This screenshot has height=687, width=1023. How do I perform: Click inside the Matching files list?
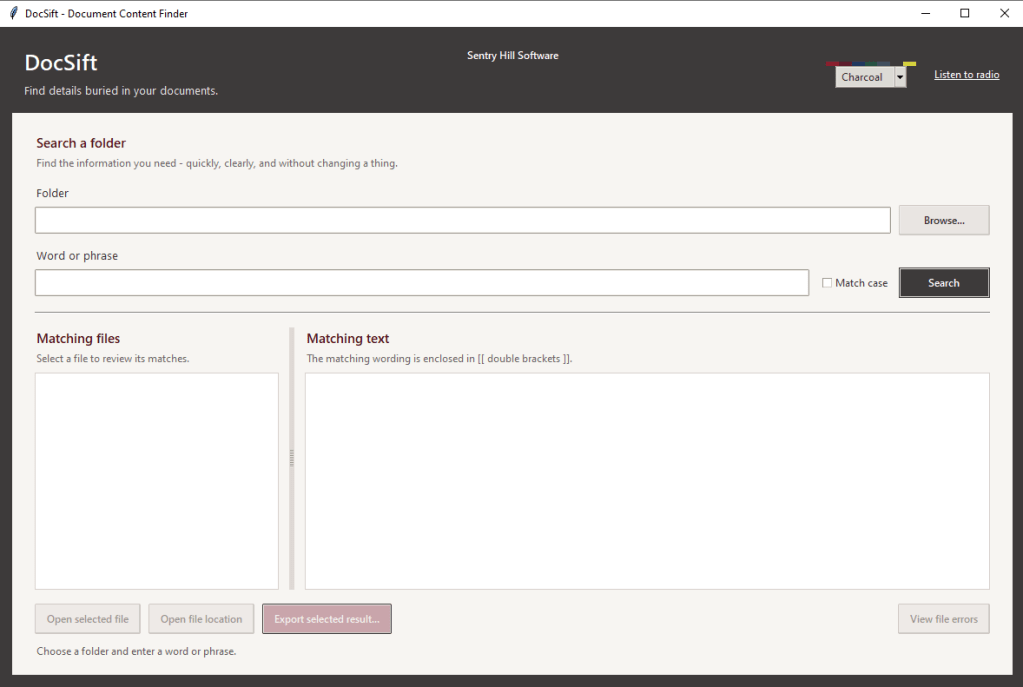tap(157, 481)
